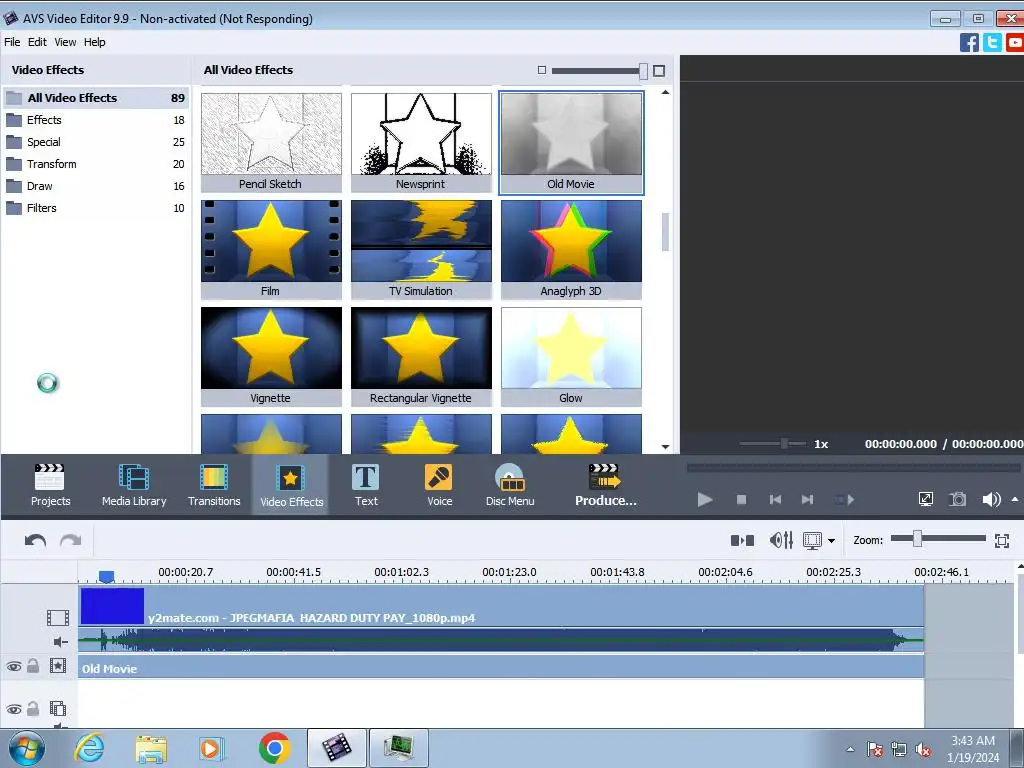The width and height of the screenshot is (1024, 768).
Task: Open the Projects section
Action: coord(50,485)
